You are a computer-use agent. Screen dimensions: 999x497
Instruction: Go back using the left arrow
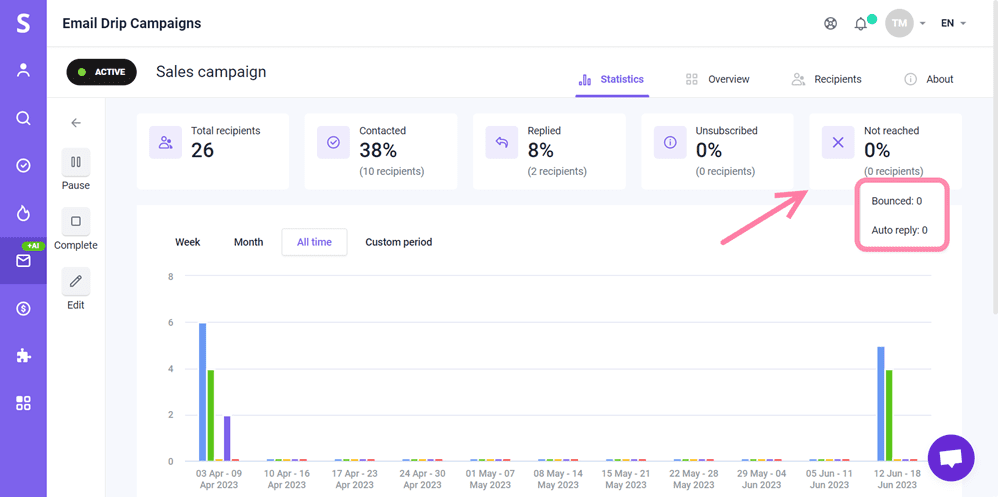click(x=76, y=123)
